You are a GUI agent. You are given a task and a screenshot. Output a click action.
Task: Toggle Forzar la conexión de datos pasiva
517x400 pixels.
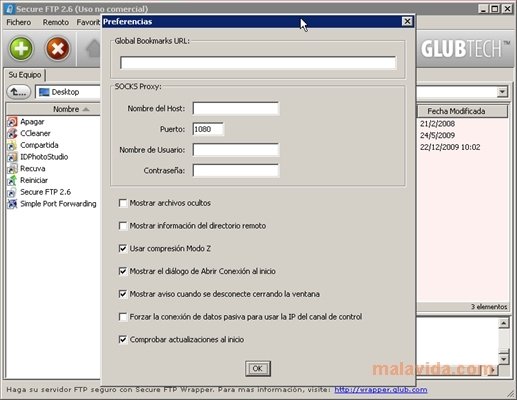(x=123, y=317)
